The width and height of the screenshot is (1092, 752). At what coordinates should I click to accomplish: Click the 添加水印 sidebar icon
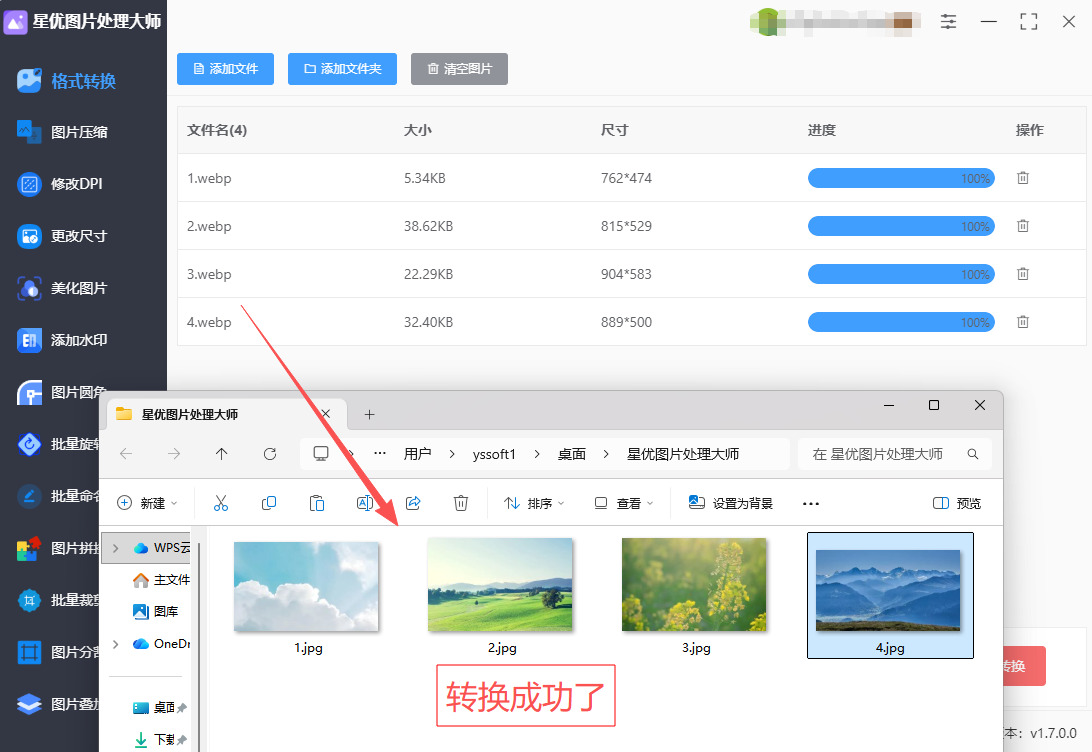29,340
